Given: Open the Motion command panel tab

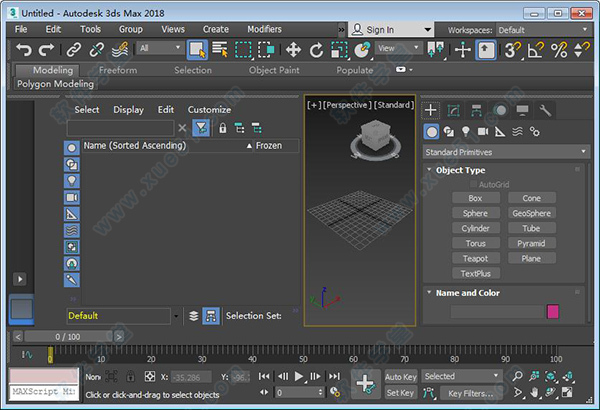Looking at the screenshot, I should click(x=499, y=111).
